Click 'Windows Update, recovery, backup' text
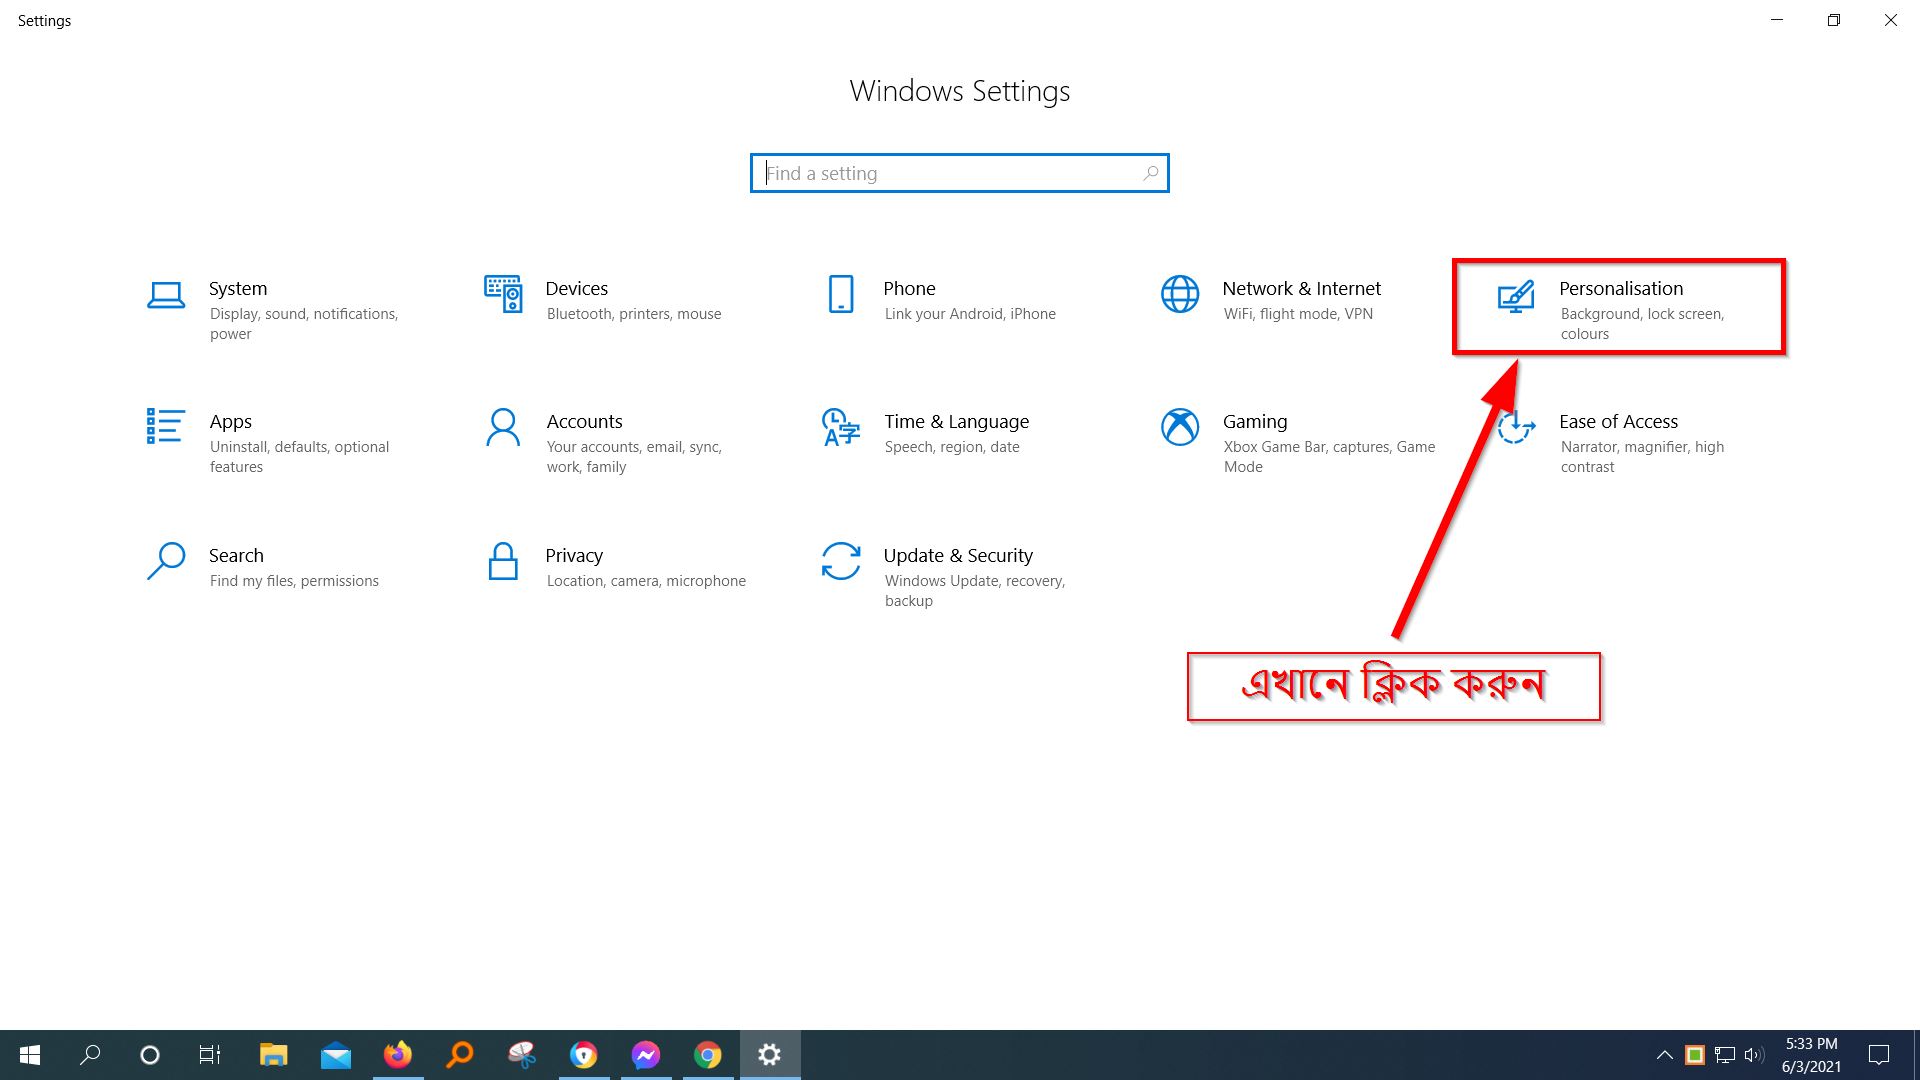This screenshot has width=1920, height=1080. (x=975, y=591)
